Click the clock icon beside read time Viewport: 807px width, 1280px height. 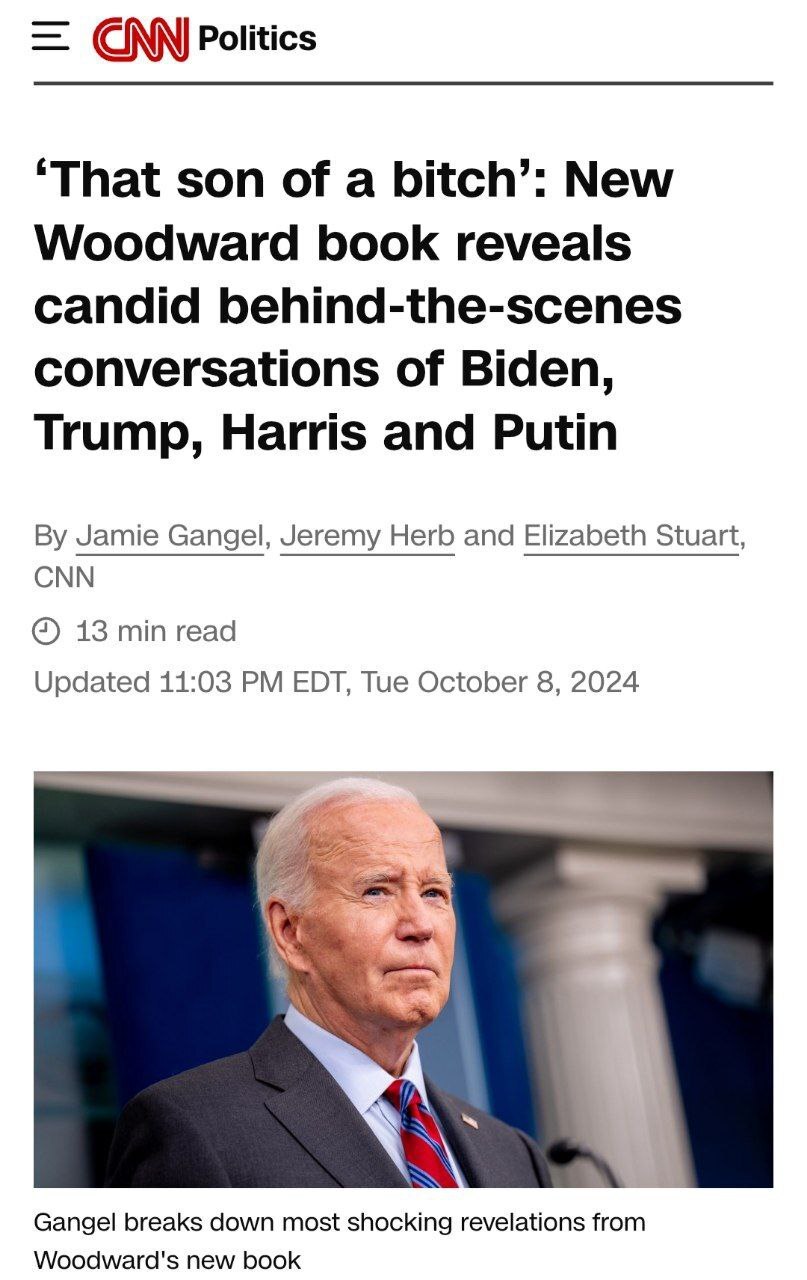pos(47,631)
